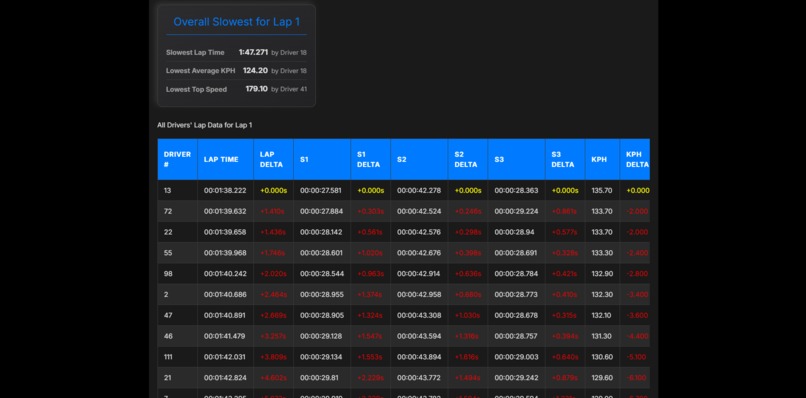Screen dimensions: 806x398
Task: Select the S3 column header
Action: point(516,159)
